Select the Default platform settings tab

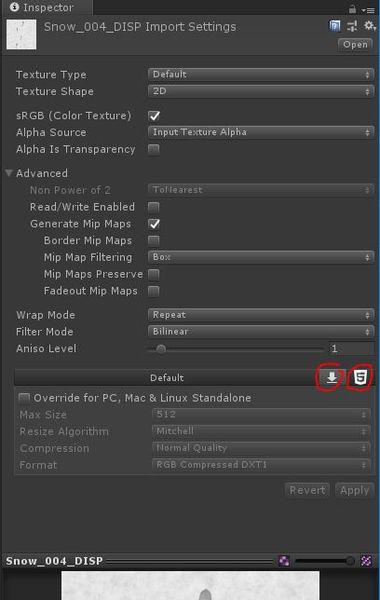click(166, 378)
